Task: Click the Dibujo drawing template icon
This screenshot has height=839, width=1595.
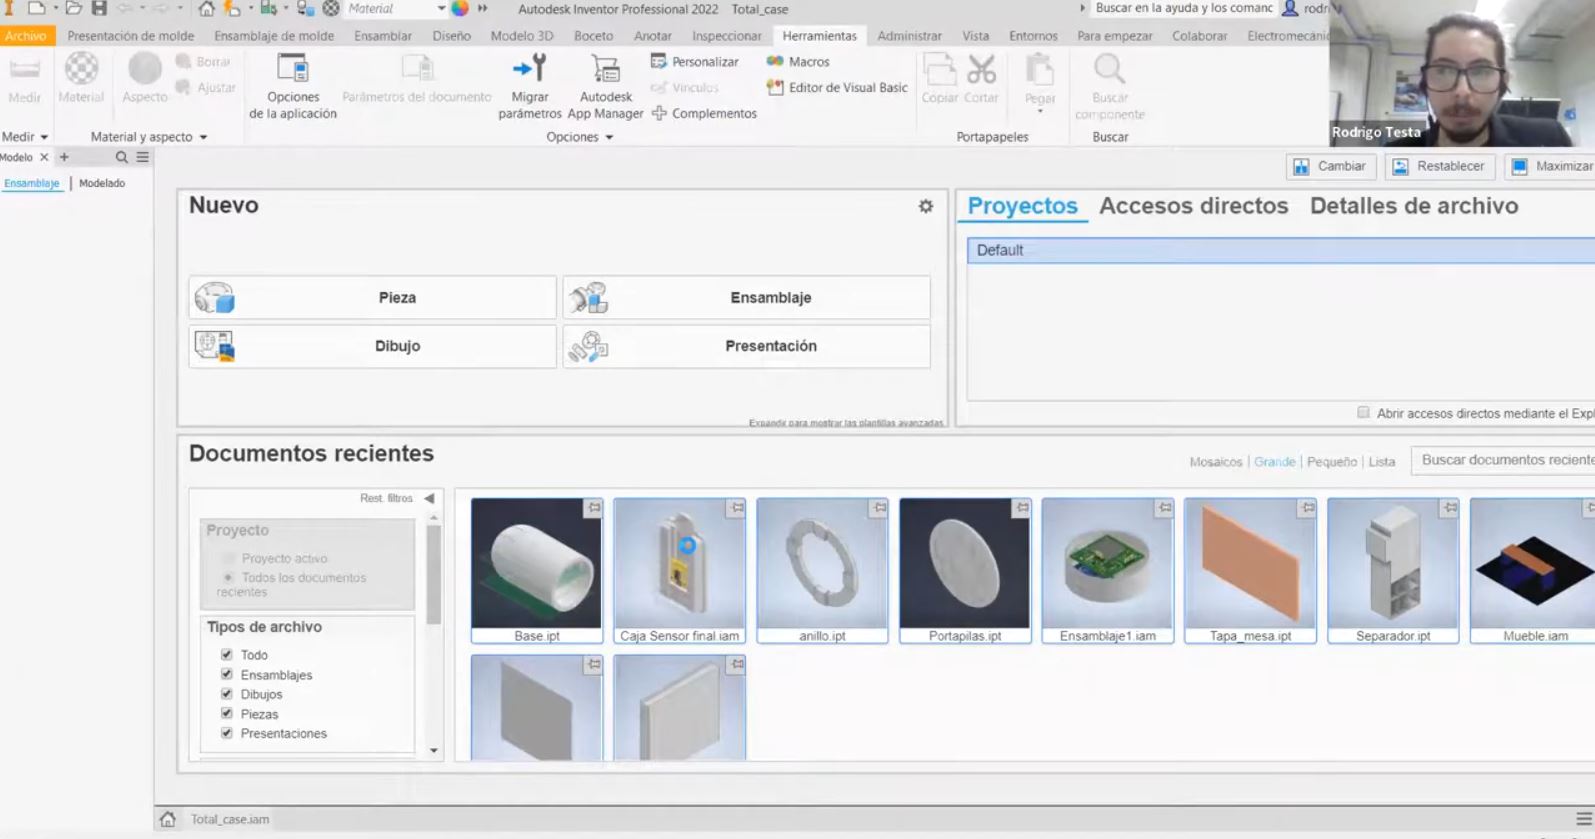Action: coord(214,346)
